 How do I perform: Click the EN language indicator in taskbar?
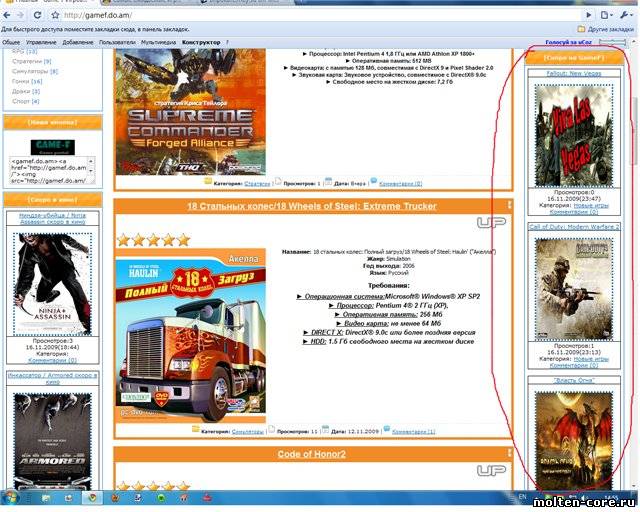tap(522, 496)
